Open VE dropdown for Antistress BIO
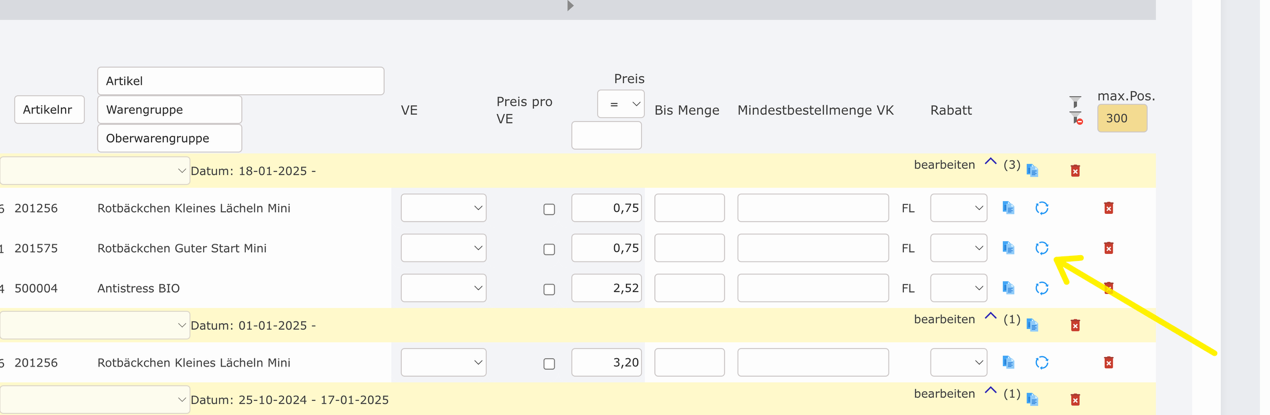1270x415 pixels. click(443, 288)
